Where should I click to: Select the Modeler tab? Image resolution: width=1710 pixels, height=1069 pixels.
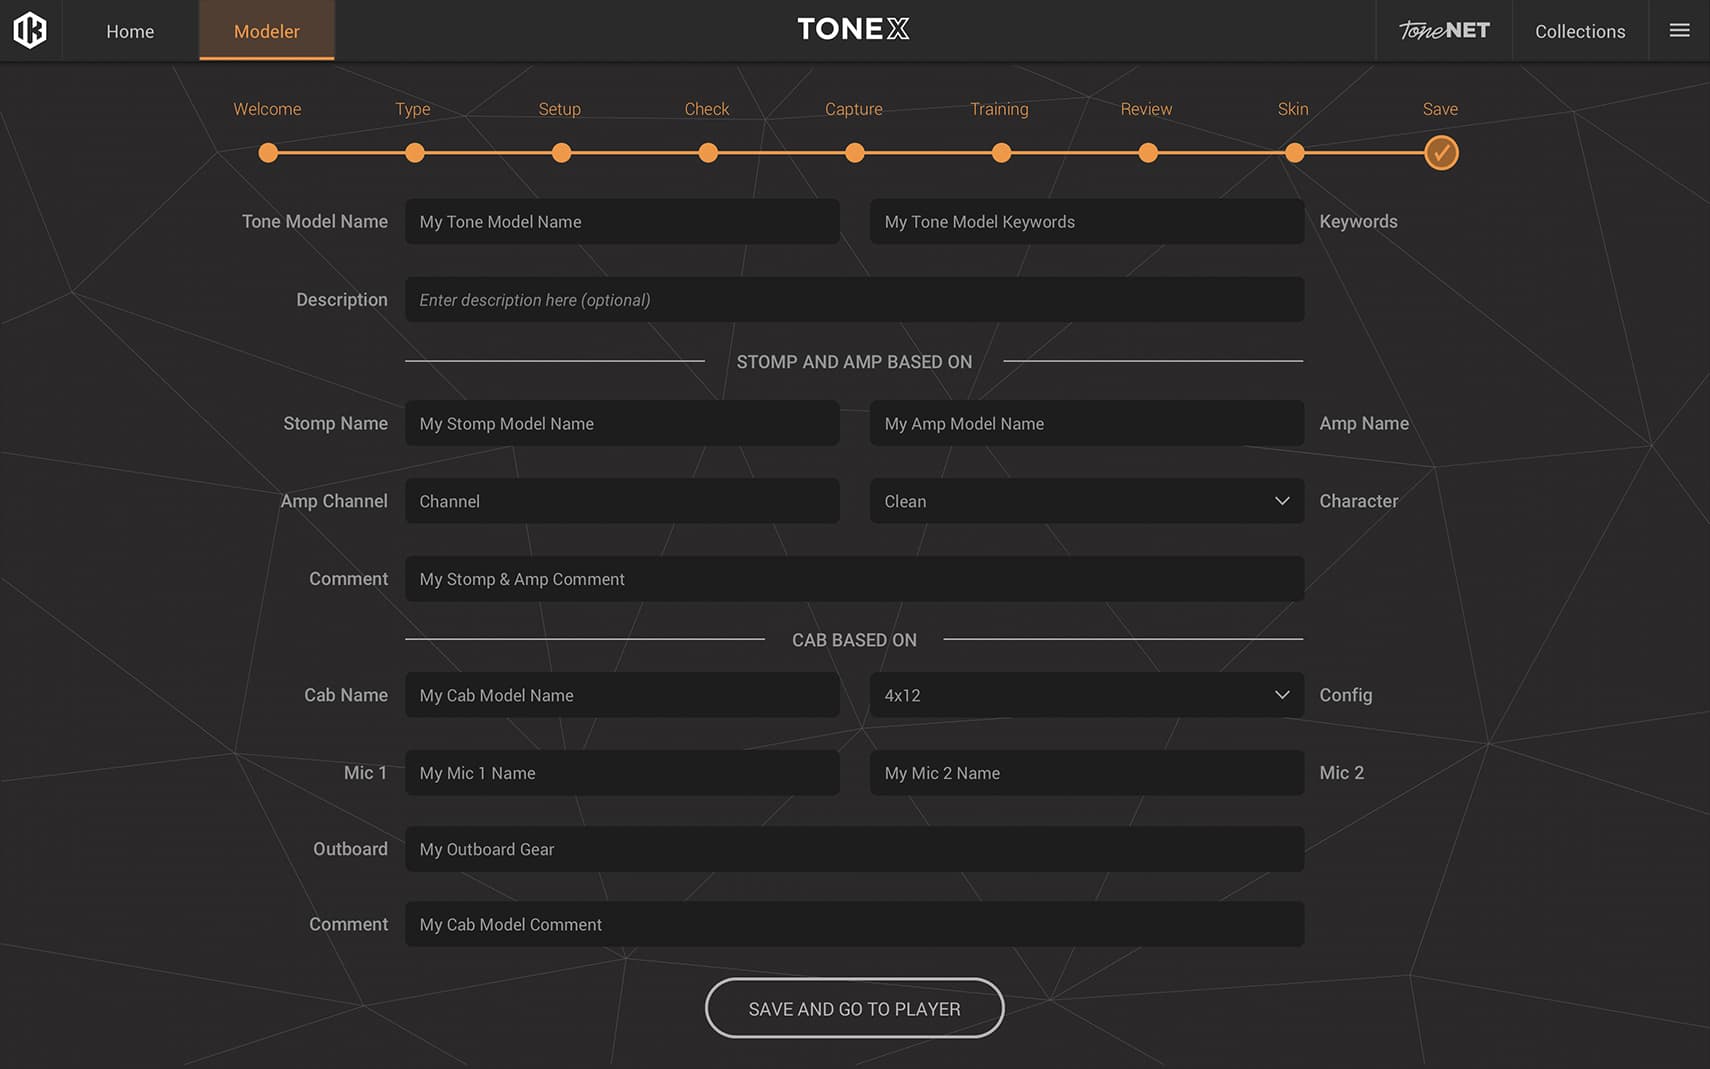point(266,31)
